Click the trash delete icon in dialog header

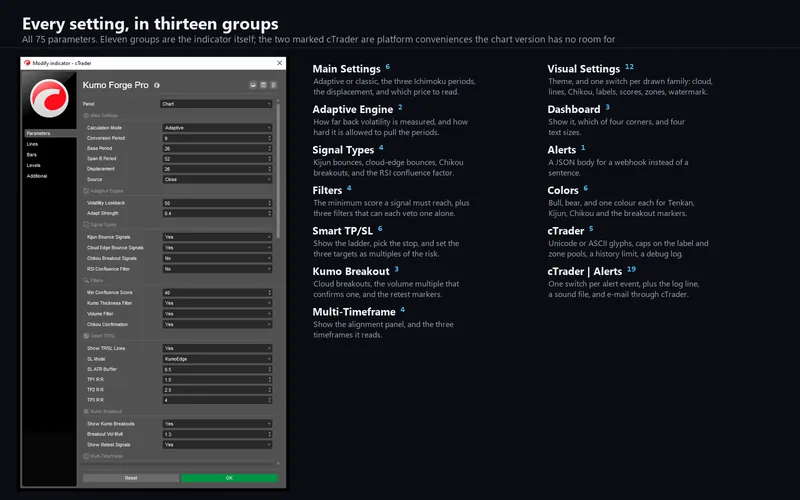click(273, 85)
